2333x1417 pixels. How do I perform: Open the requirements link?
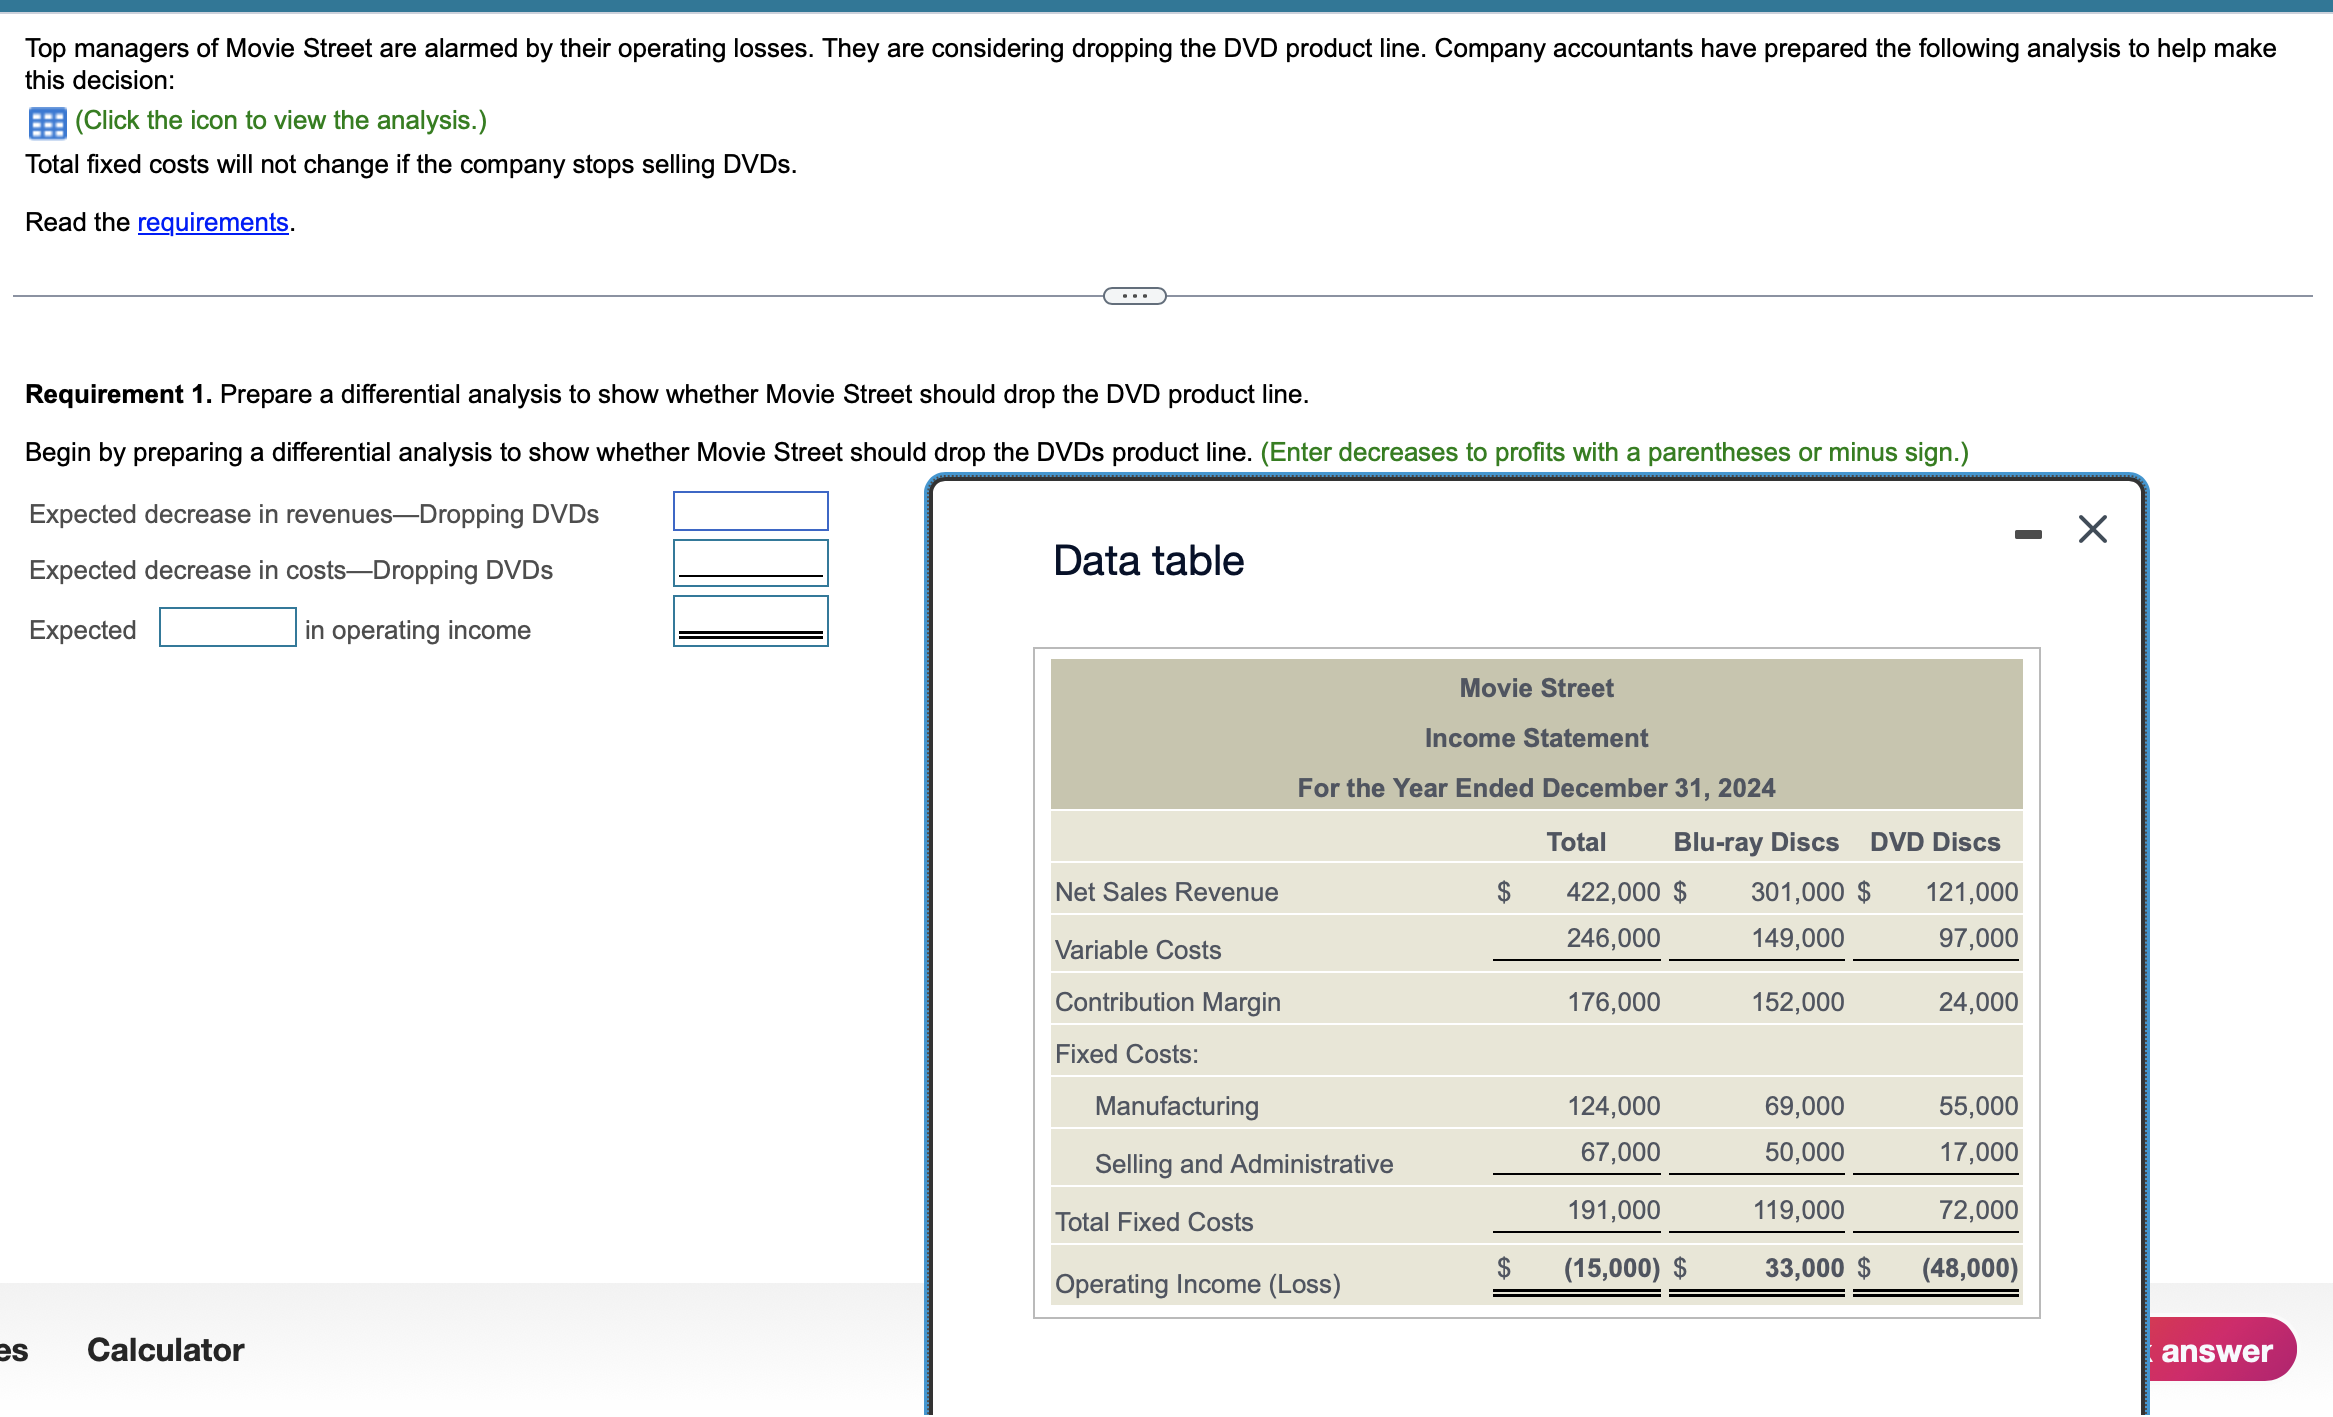click(x=212, y=222)
